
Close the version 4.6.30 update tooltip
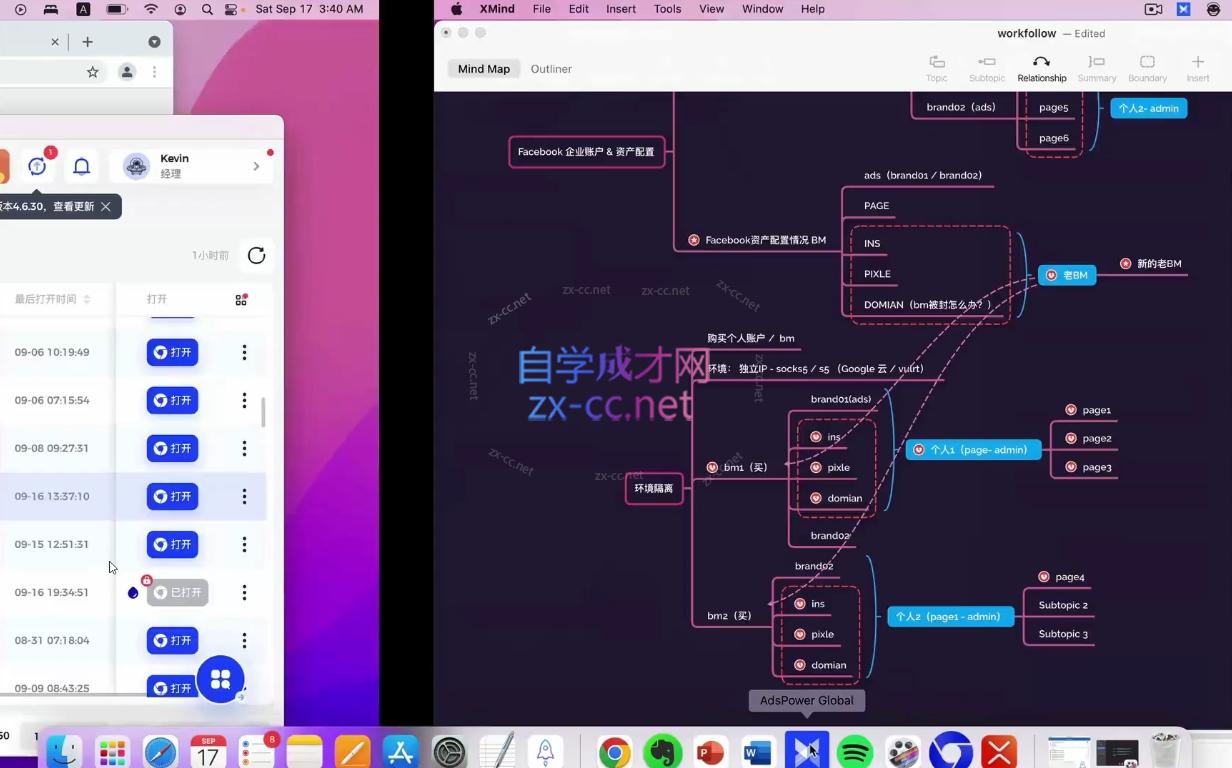[x=106, y=206]
